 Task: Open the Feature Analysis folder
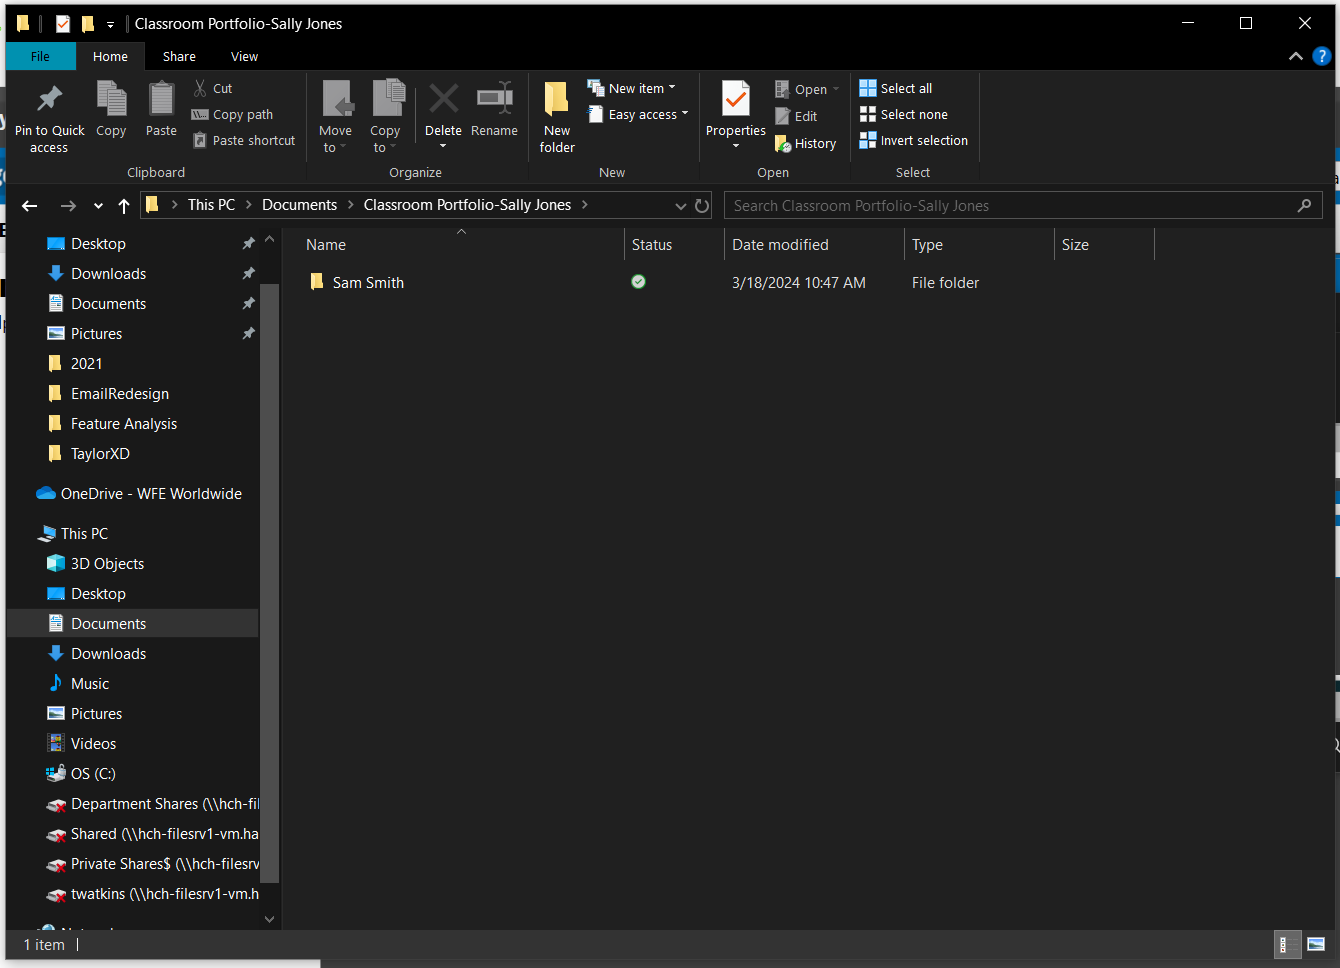click(x=124, y=424)
